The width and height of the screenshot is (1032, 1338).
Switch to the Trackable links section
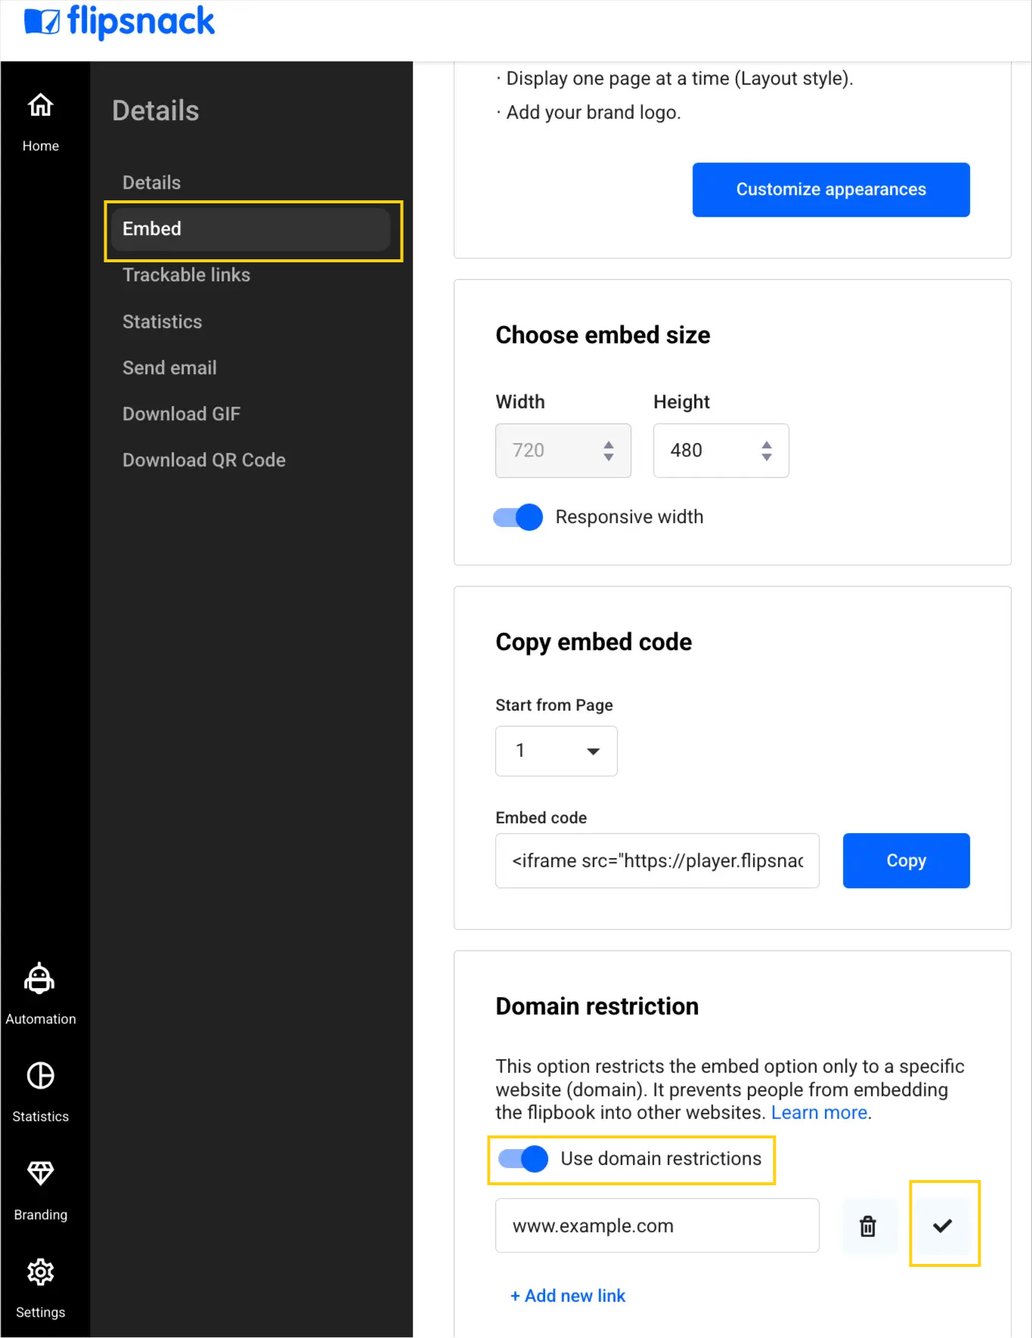186,275
